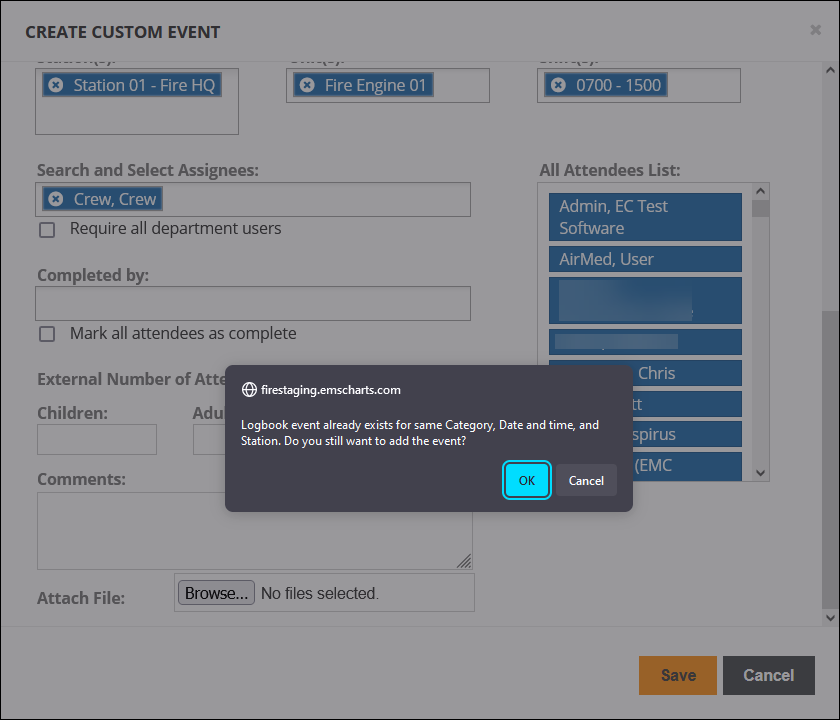Enable Mark all attendees as complete
Image resolution: width=840 pixels, height=720 pixels.
pos(47,334)
